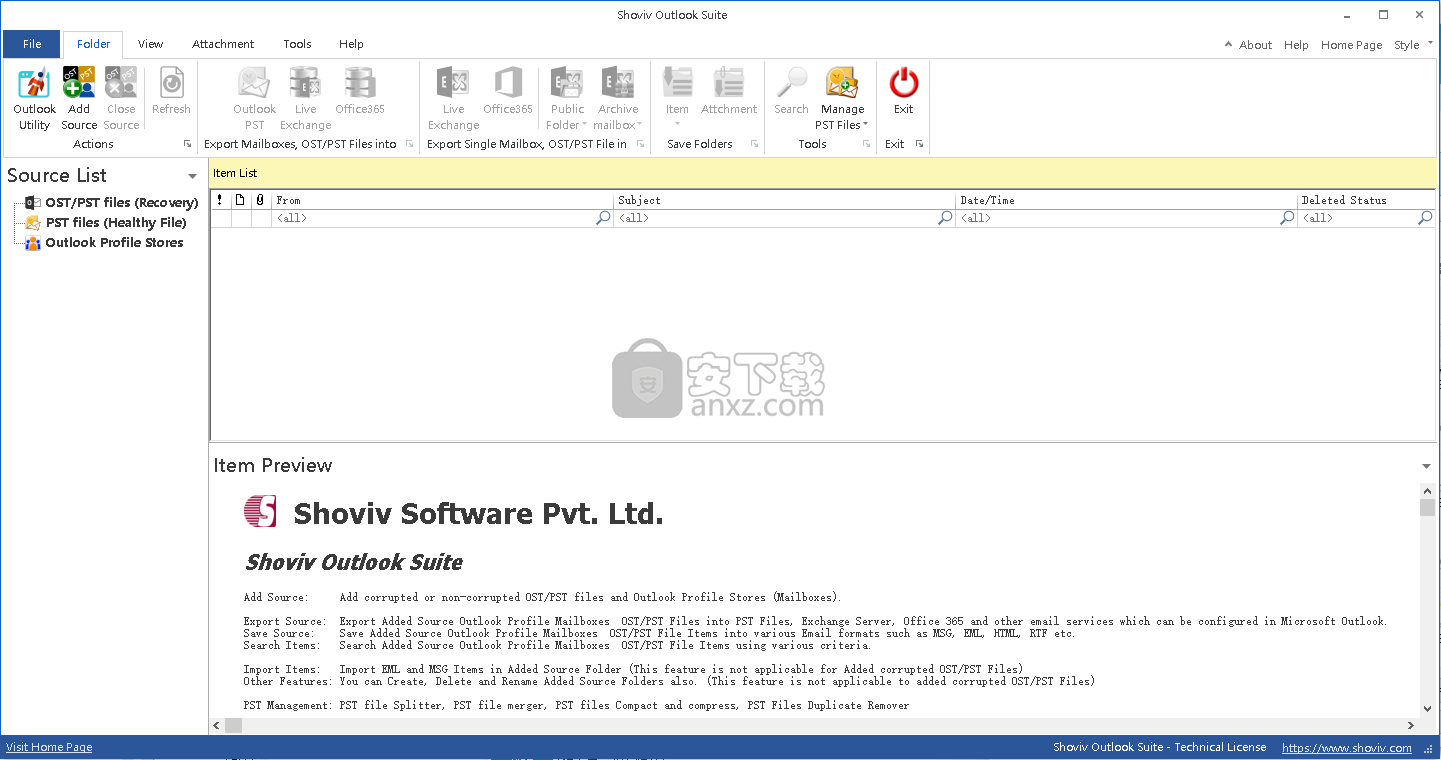Click the top-right Help button
The height and width of the screenshot is (760, 1441).
click(x=1296, y=45)
